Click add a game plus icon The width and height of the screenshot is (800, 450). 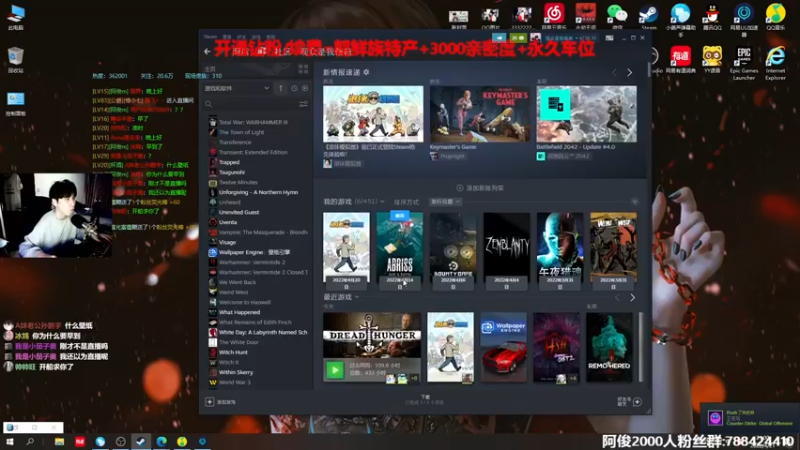tap(210, 402)
